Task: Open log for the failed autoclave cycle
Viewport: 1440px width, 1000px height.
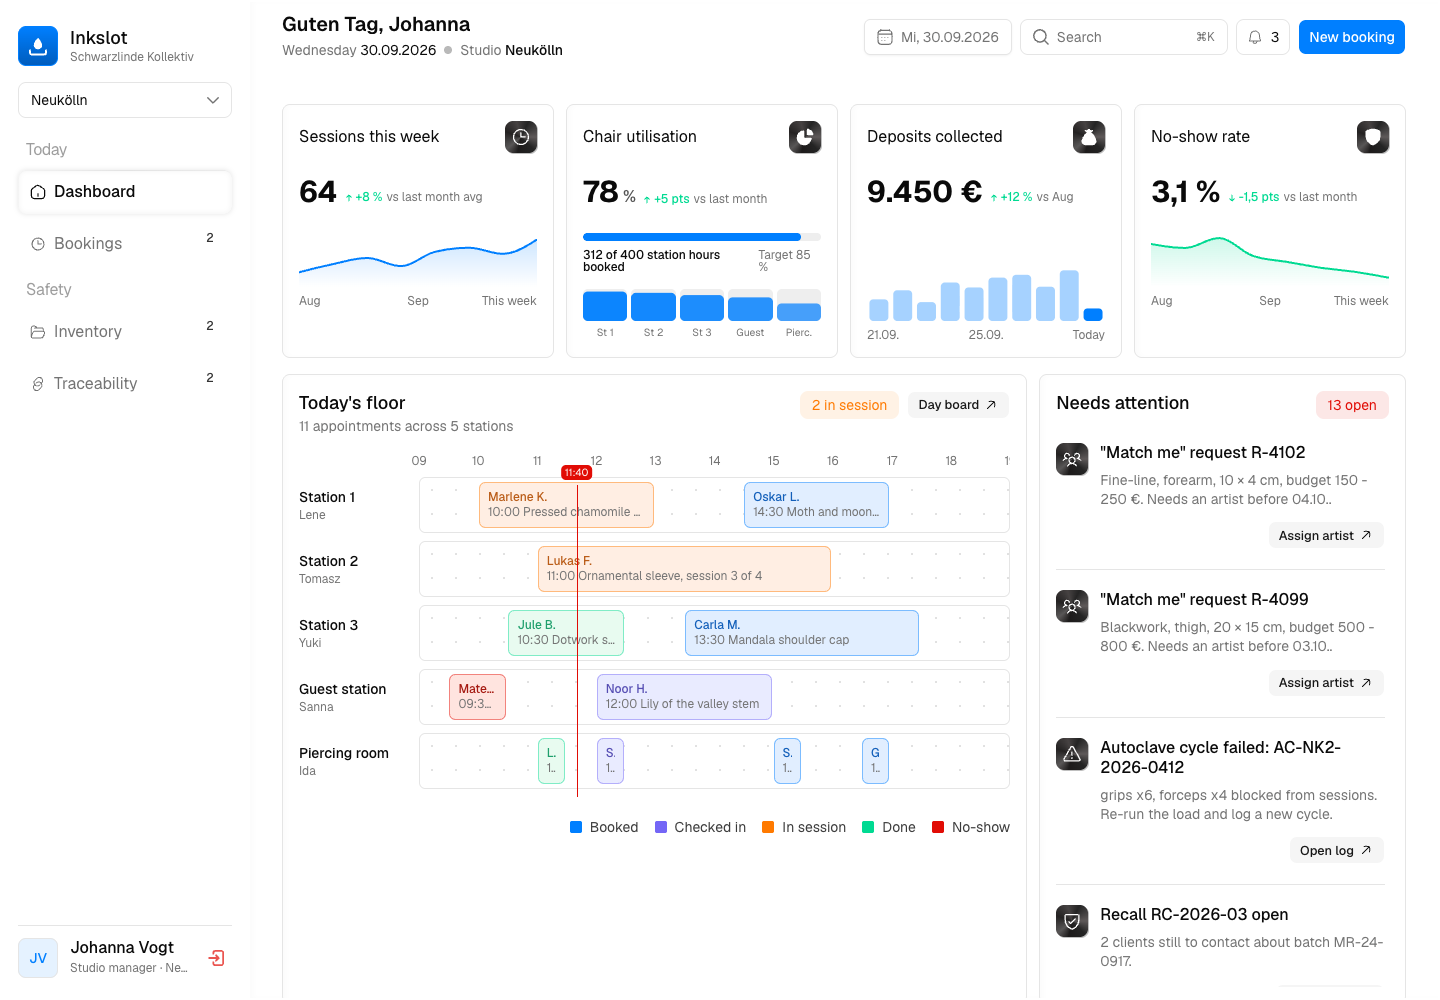Action: (x=1337, y=851)
